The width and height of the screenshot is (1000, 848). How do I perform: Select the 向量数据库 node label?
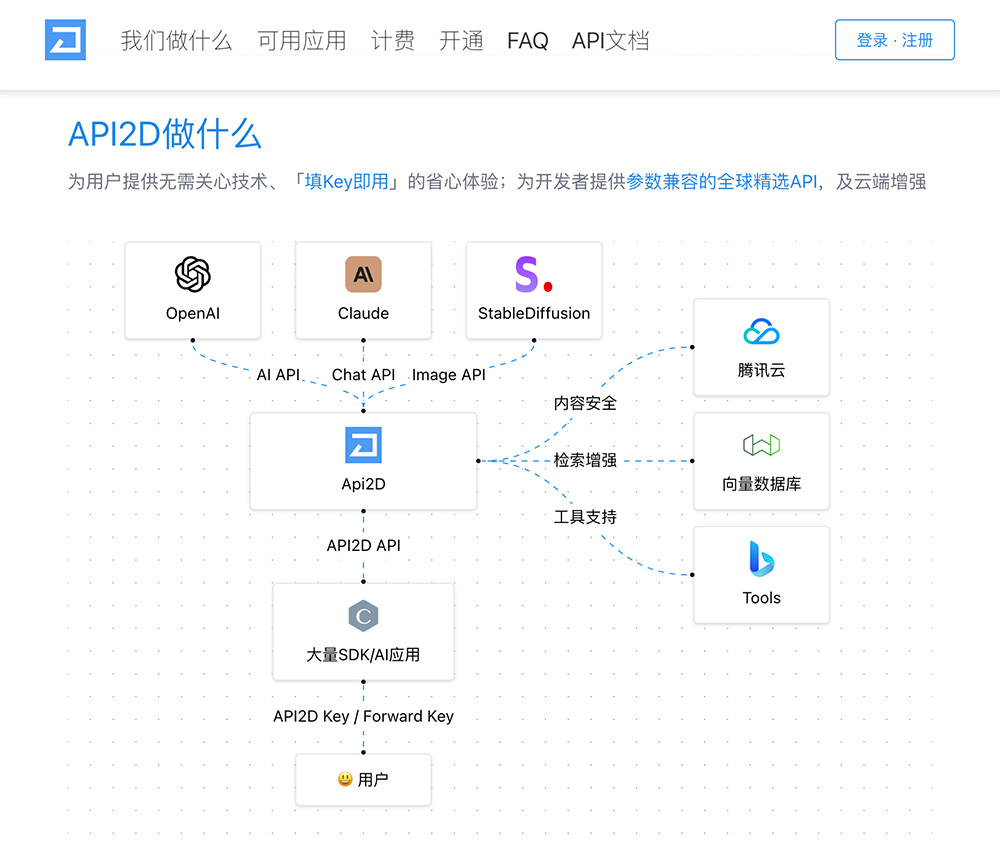tap(761, 484)
